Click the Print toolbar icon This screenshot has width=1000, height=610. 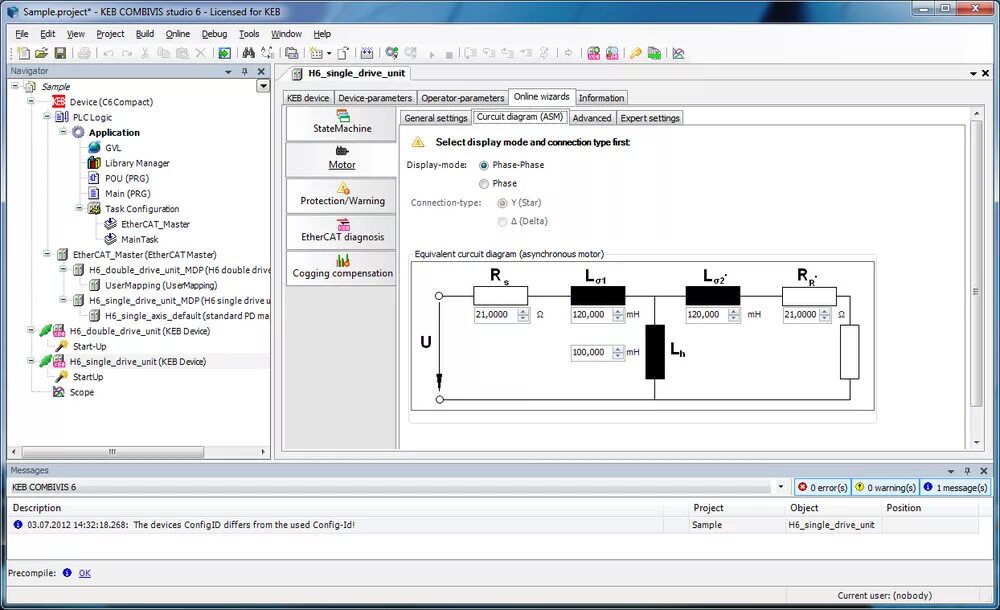click(84, 53)
